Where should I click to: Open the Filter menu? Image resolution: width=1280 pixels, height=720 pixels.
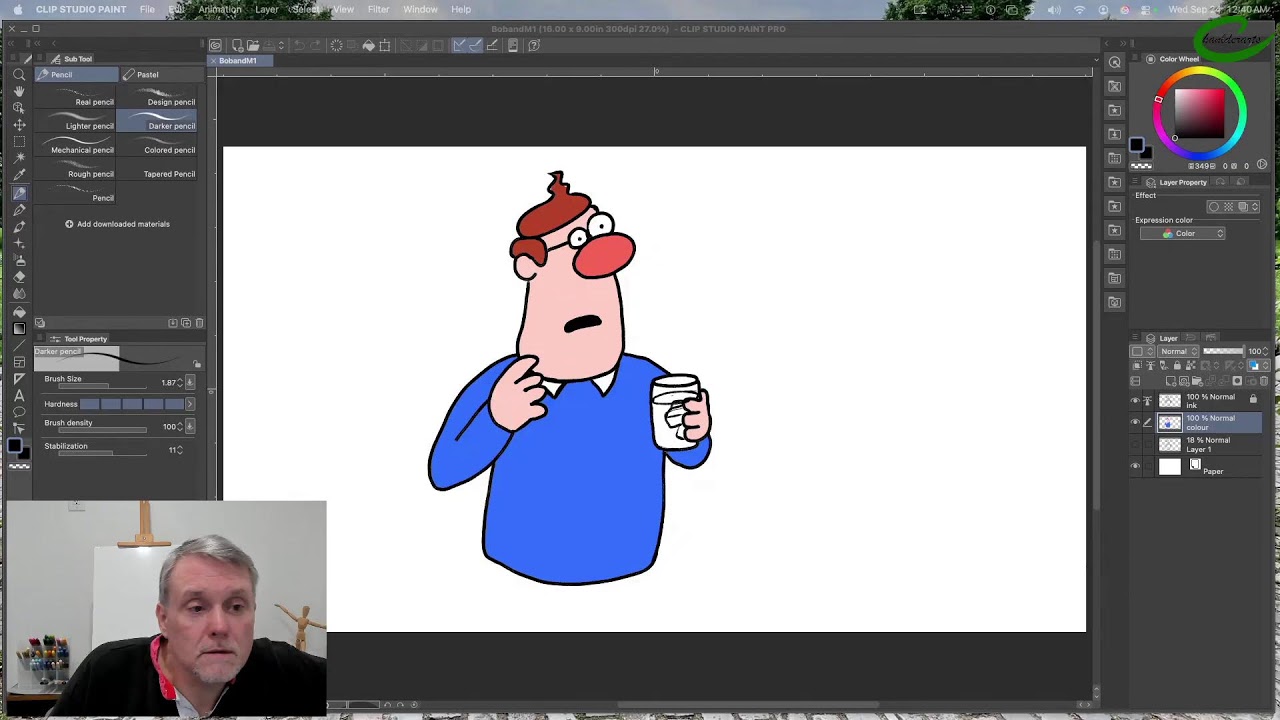pyautogui.click(x=378, y=9)
